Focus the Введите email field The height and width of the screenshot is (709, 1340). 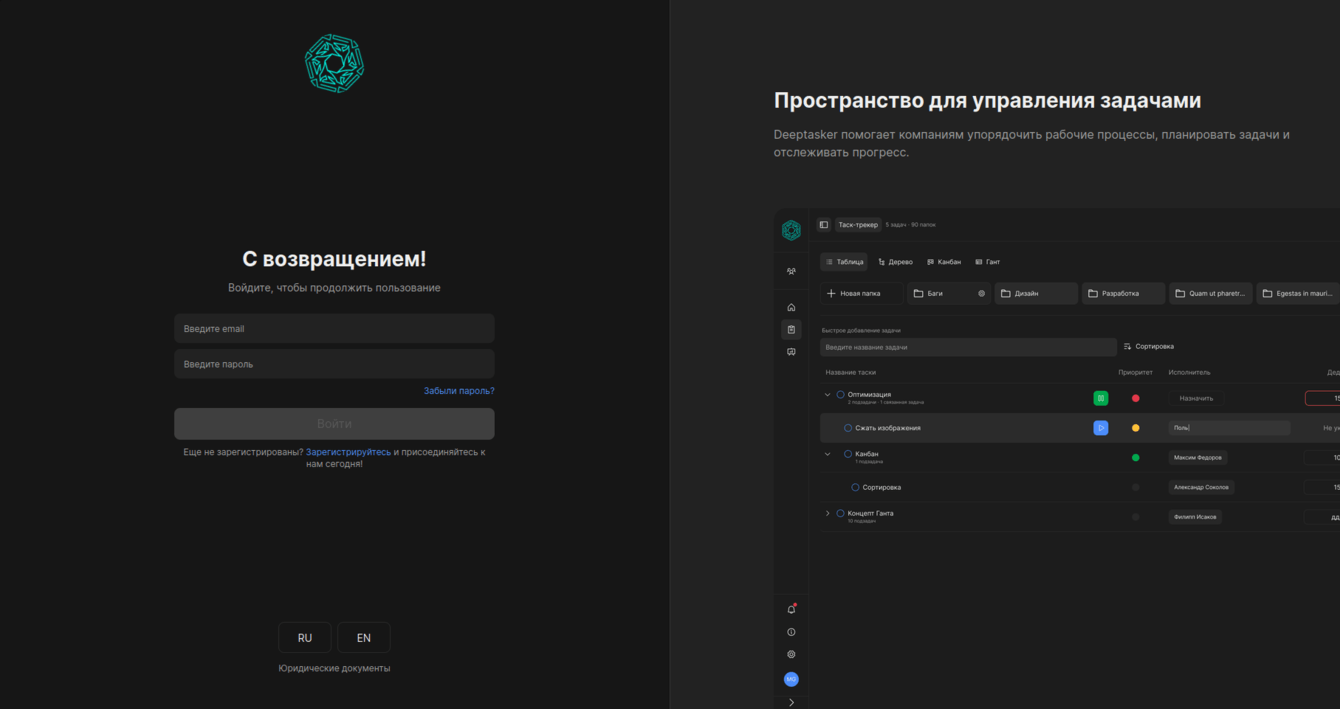click(334, 329)
